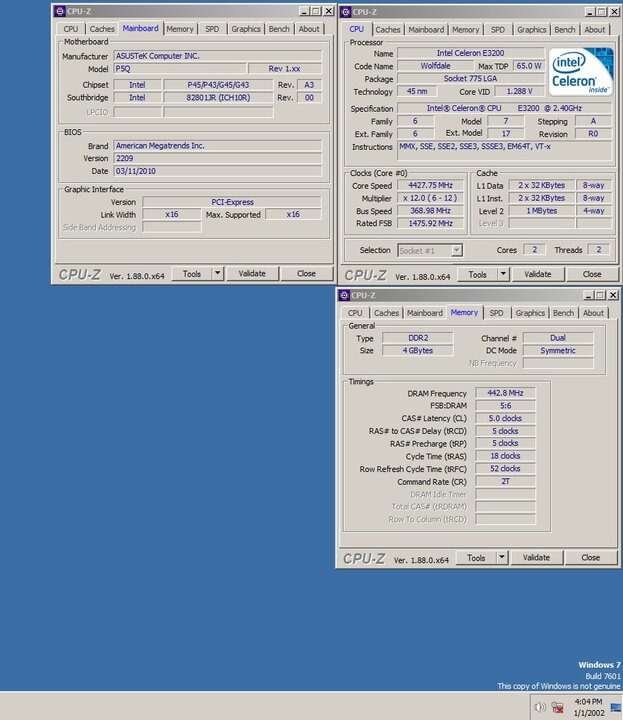Click the P5Q model field
Screen dimensions: 623x720
click(180, 69)
